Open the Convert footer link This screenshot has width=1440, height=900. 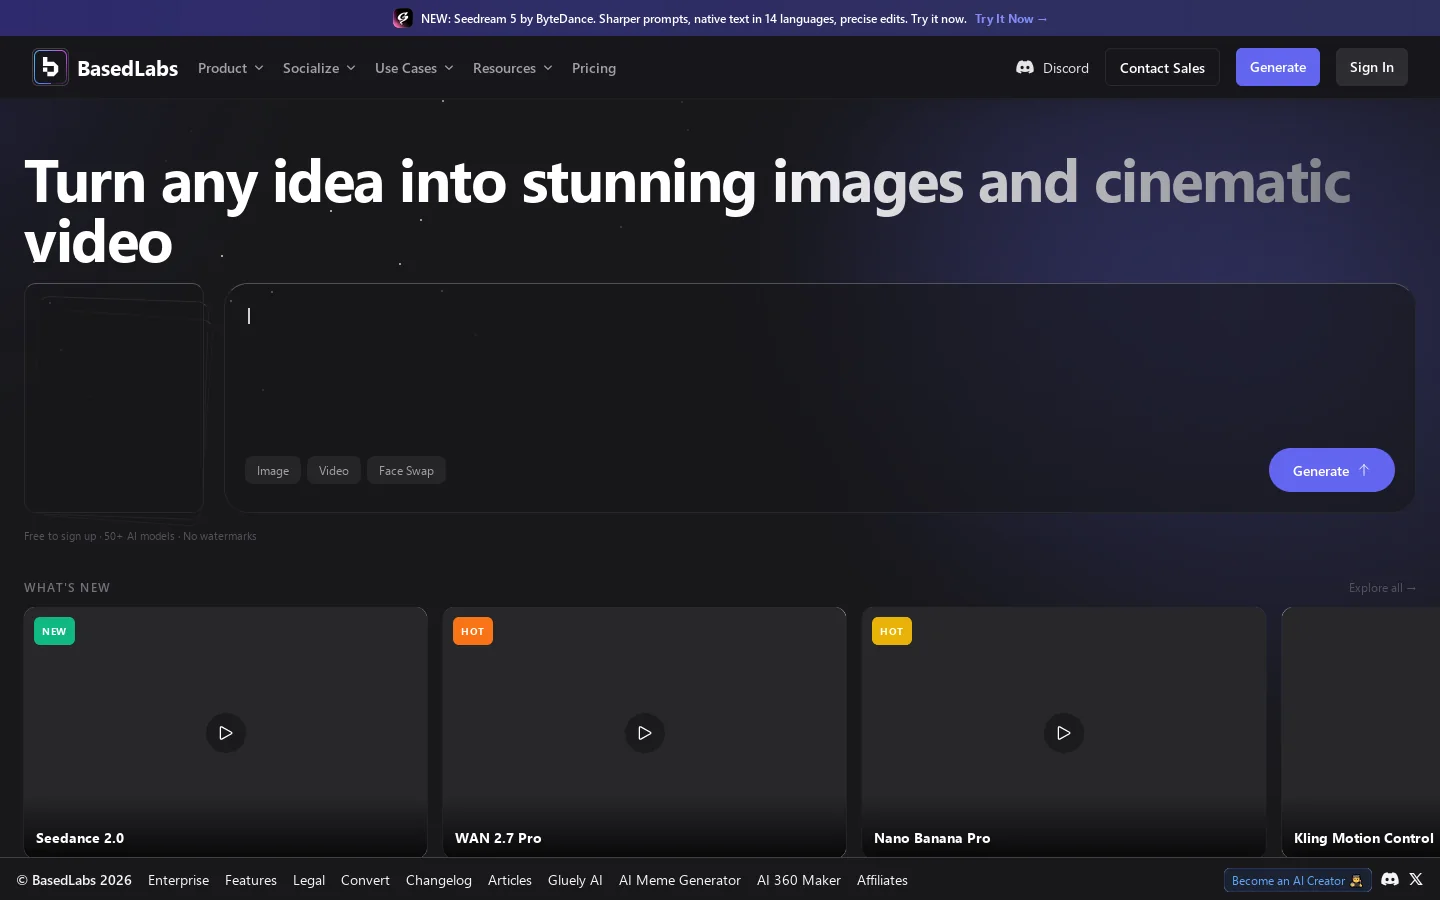click(365, 880)
